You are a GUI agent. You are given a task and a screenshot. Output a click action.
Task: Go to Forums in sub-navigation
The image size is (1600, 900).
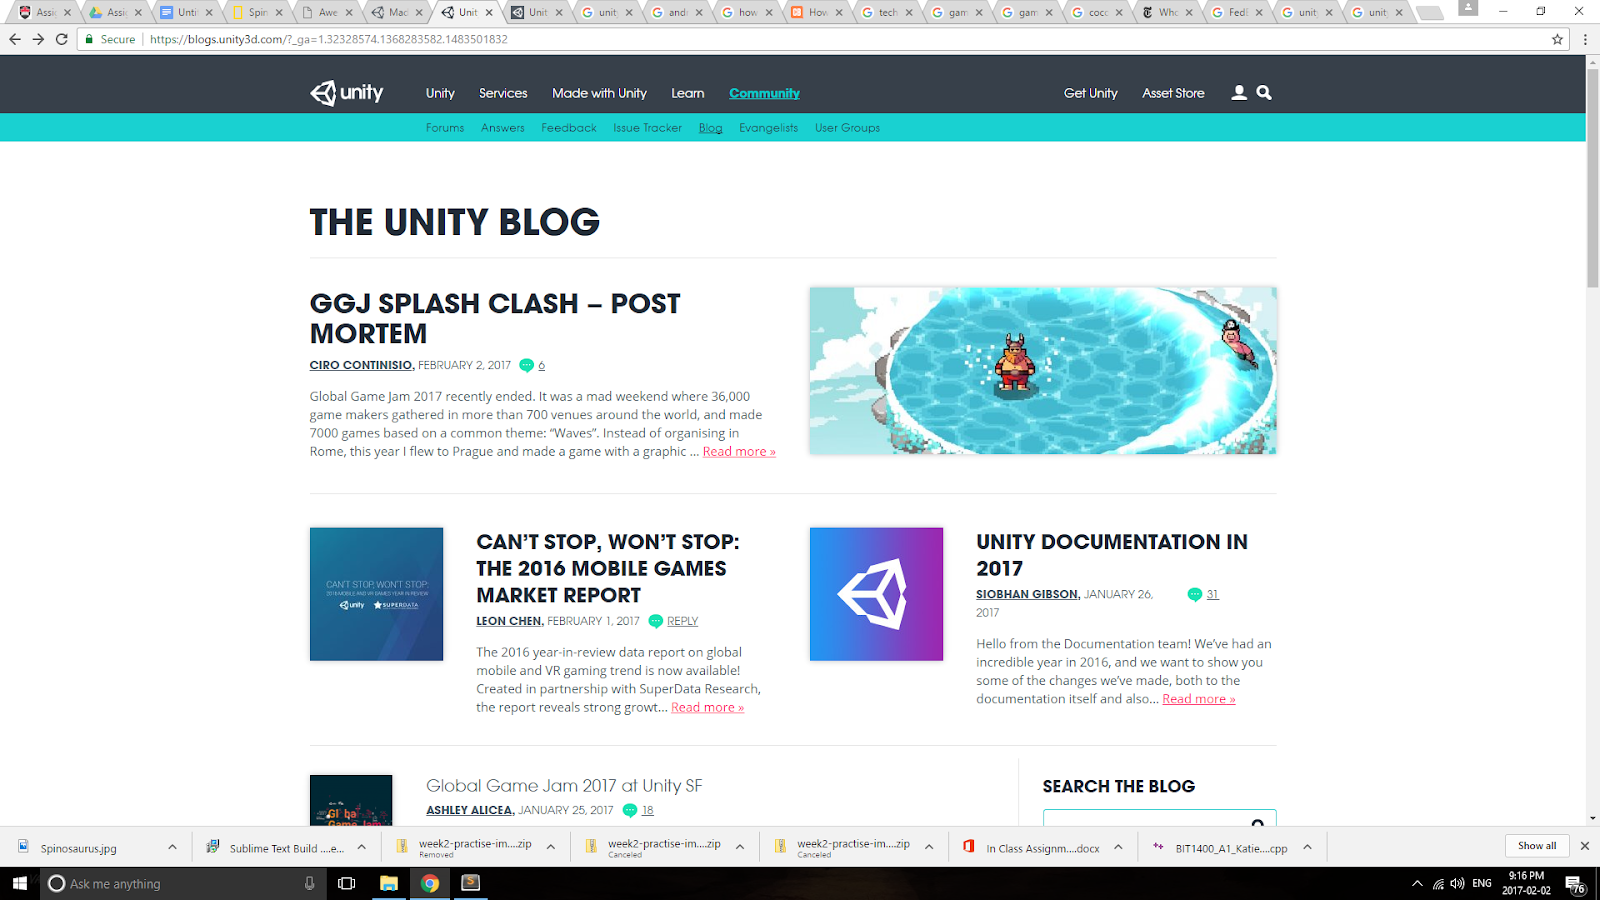(445, 128)
